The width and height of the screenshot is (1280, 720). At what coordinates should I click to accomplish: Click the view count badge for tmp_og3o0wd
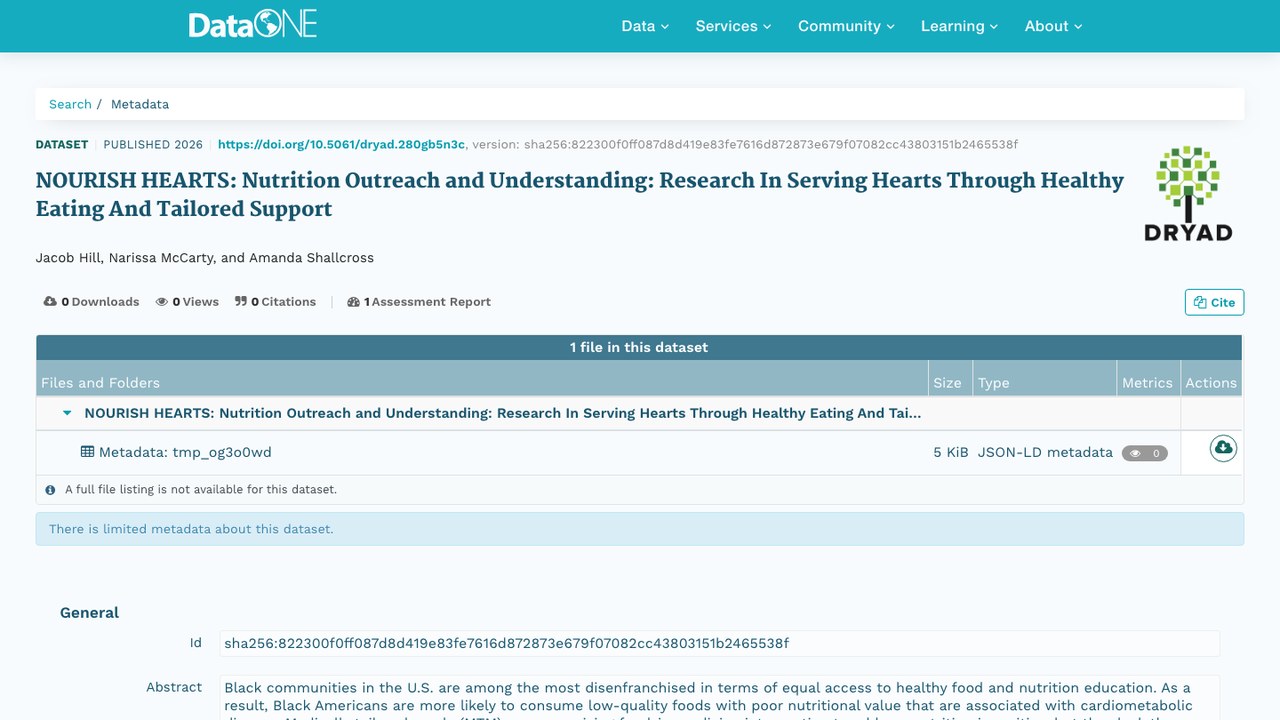(x=1145, y=453)
